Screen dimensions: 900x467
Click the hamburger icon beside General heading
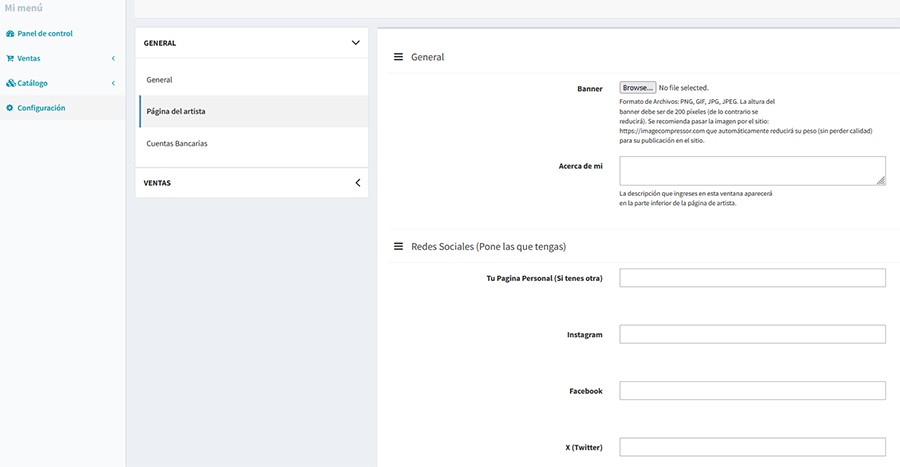pyautogui.click(x=398, y=57)
